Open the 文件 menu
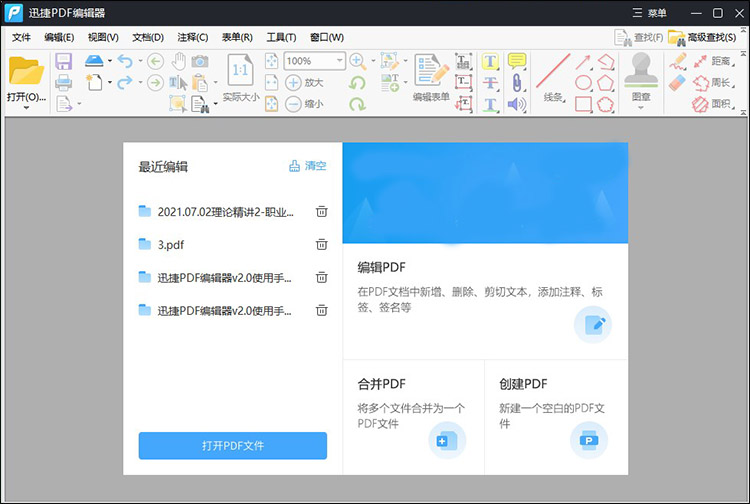 tap(21, 37)
